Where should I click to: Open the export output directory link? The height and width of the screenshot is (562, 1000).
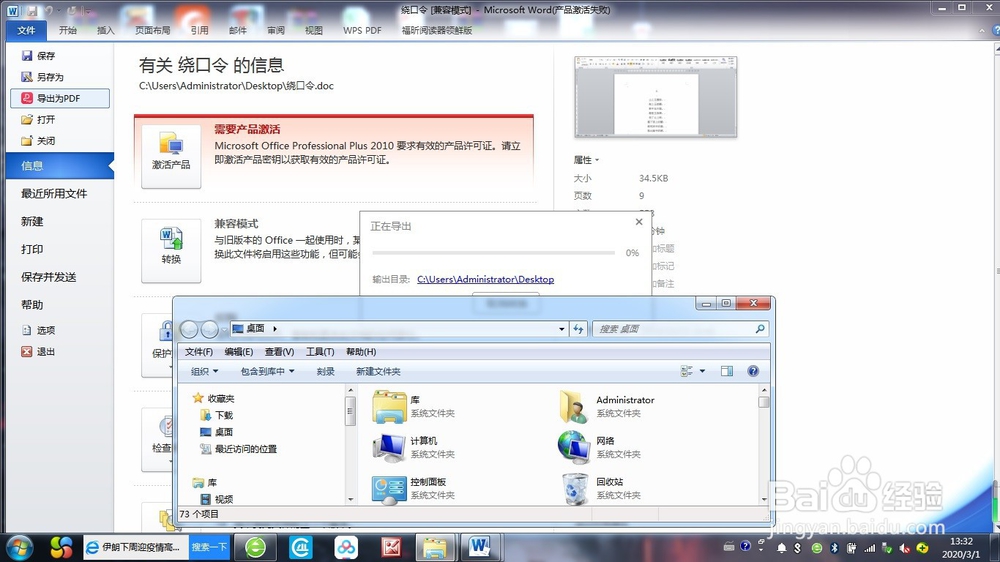point(485,279)
